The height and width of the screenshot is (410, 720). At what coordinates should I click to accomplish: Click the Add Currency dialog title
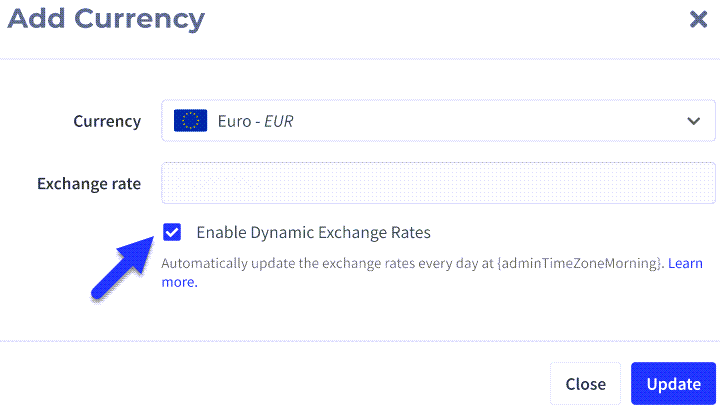(x=106, y=19)
